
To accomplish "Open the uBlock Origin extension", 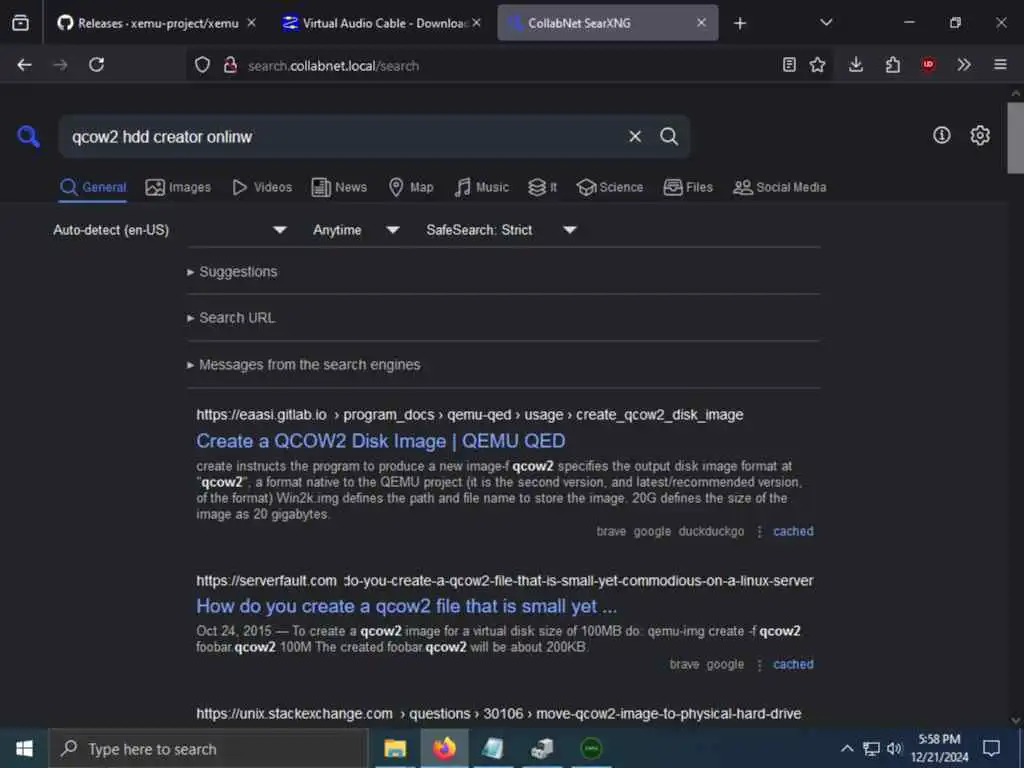I will coord(928,65).
